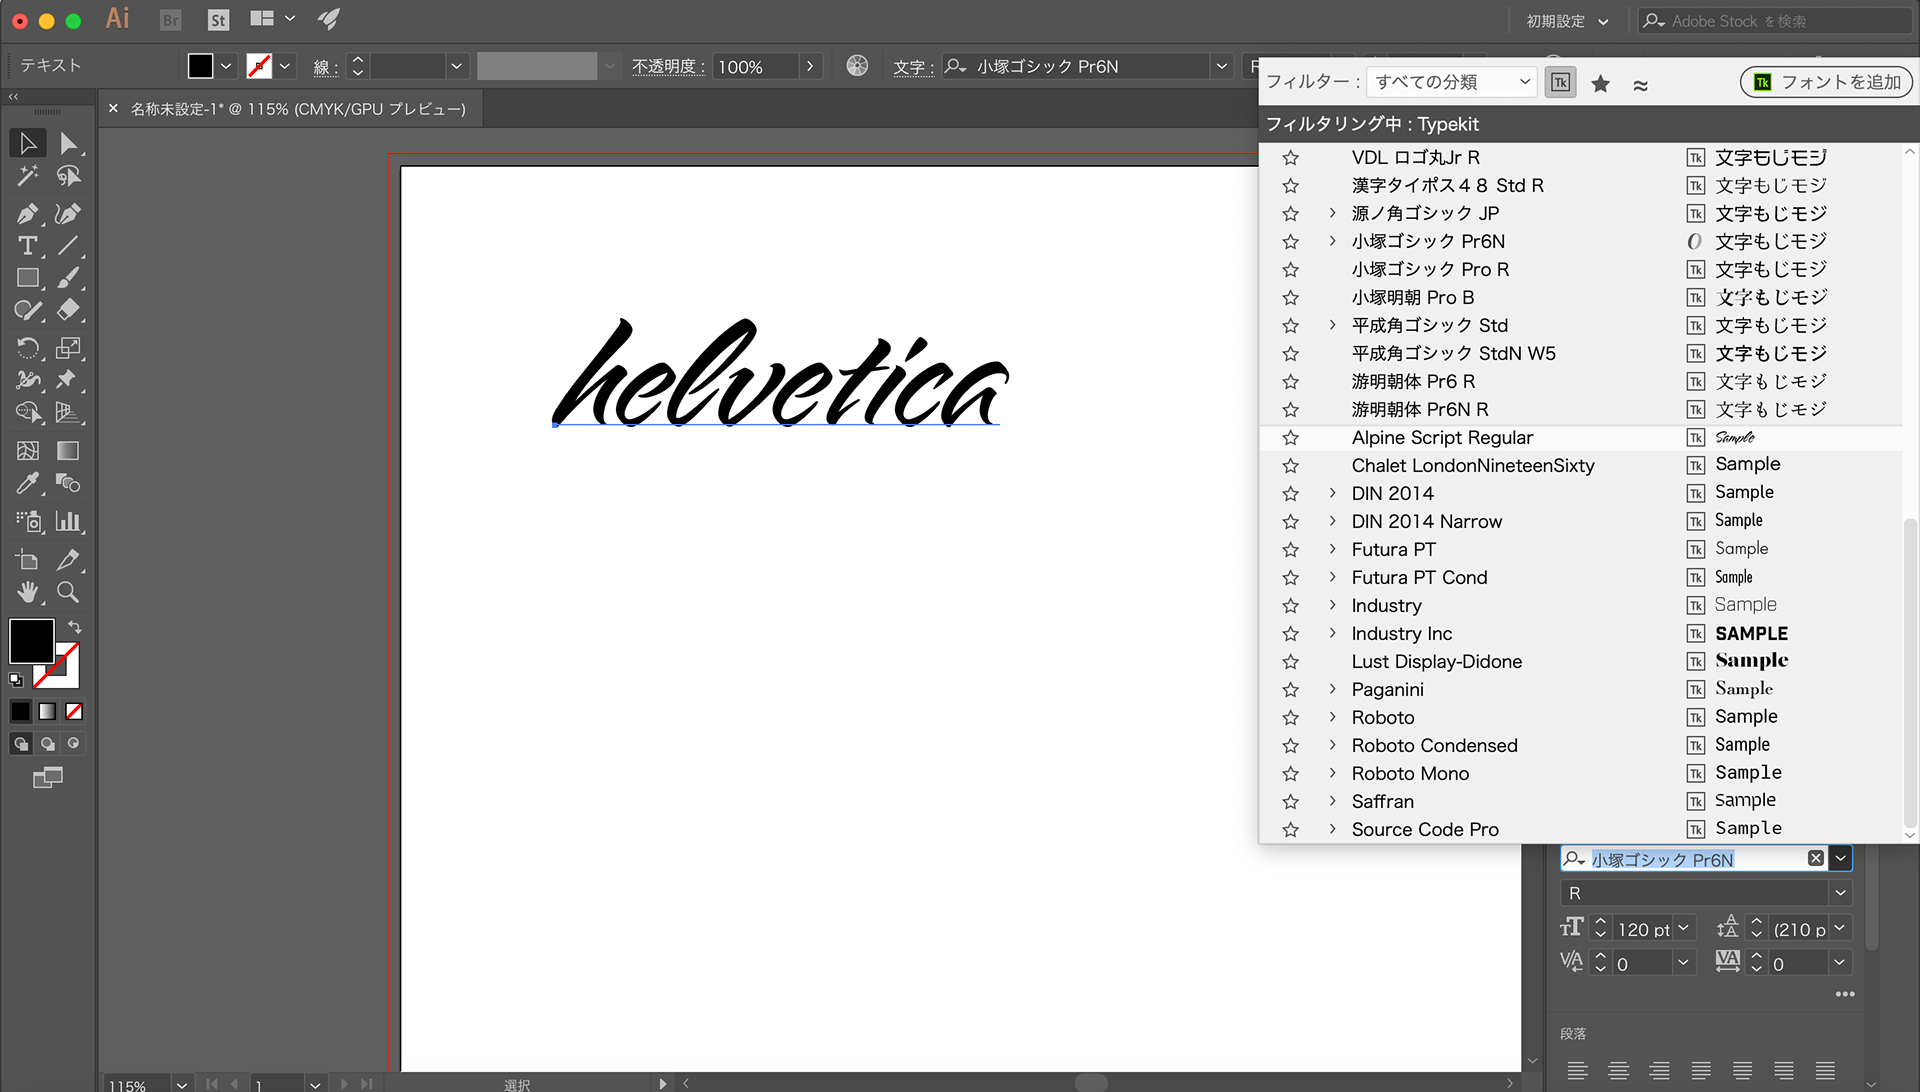The height and width of the screenshot is (1092, 1920).
Task: Select the Paintbrush tool
Action: [x=68, y=278]
